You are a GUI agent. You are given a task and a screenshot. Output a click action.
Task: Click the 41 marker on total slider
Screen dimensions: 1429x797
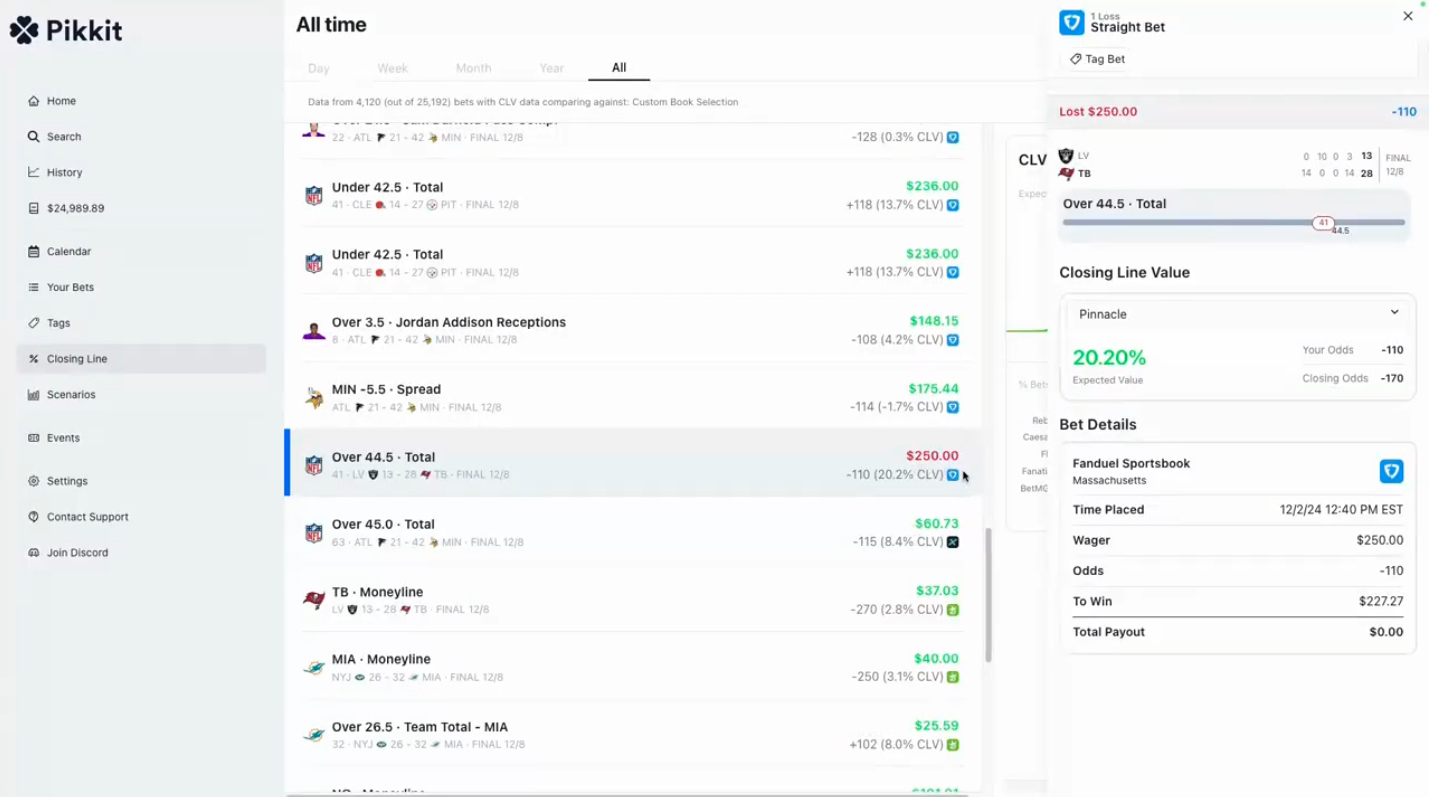(1323, 223)
